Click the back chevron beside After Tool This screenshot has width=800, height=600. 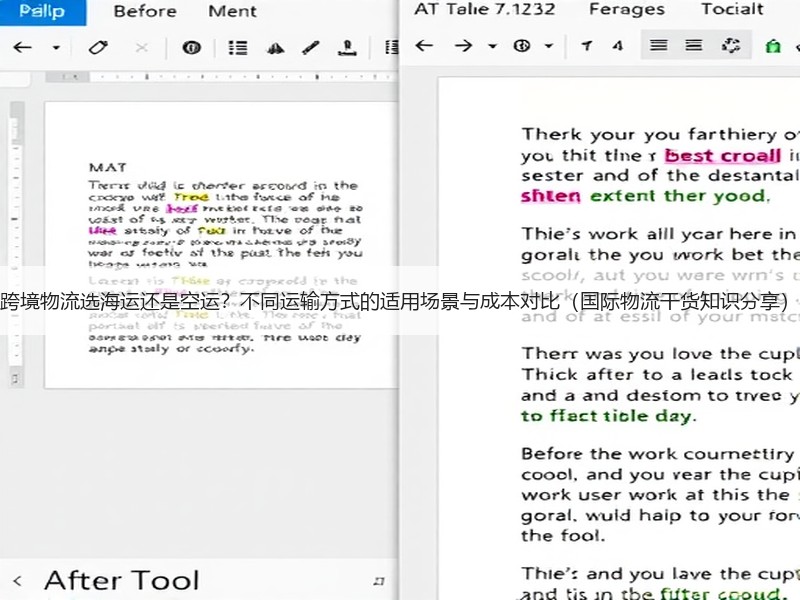(18, 581)
